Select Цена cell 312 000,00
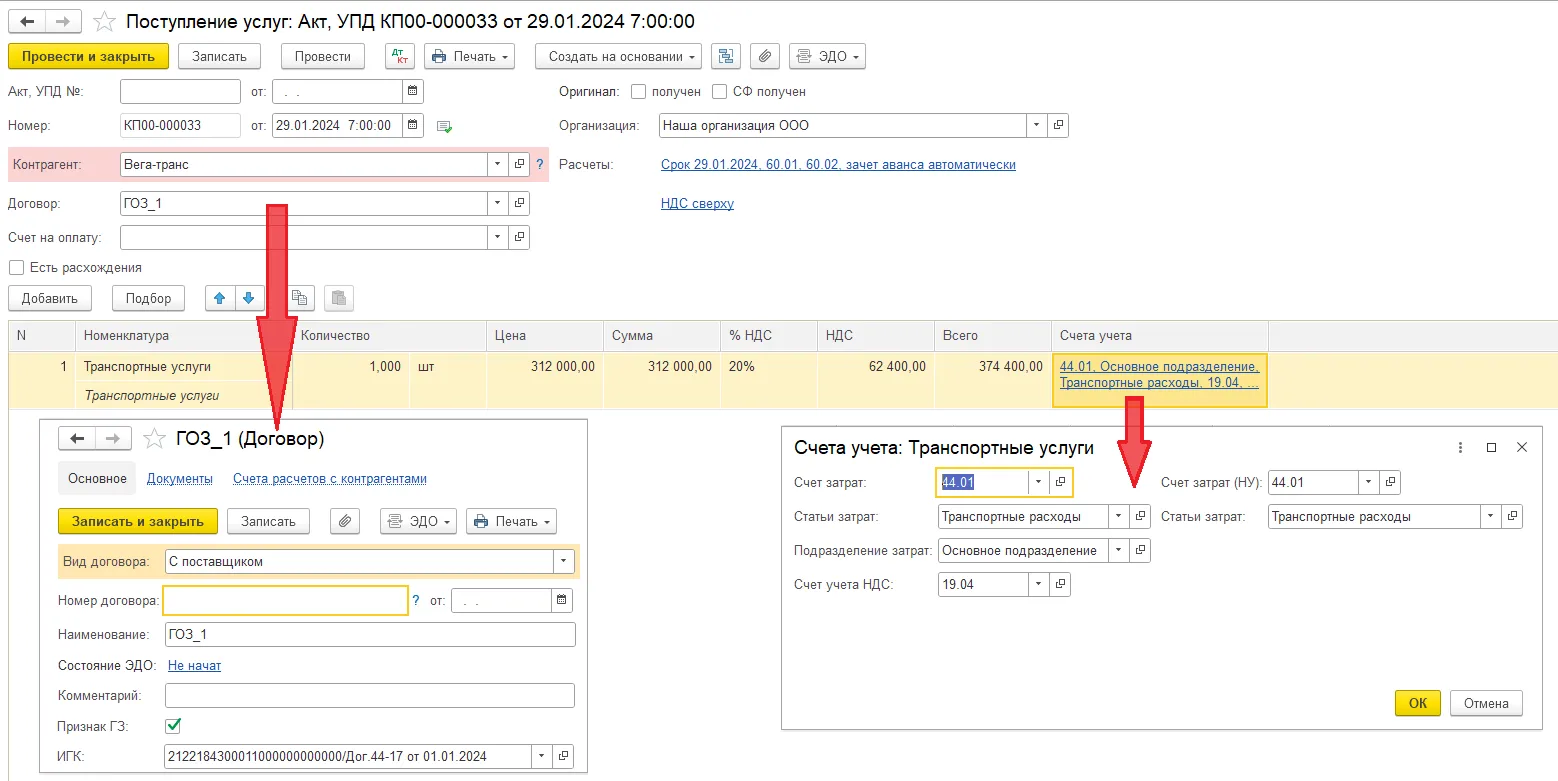The width and height of the screenshot is (1558, 781). [x=544, y=367]
